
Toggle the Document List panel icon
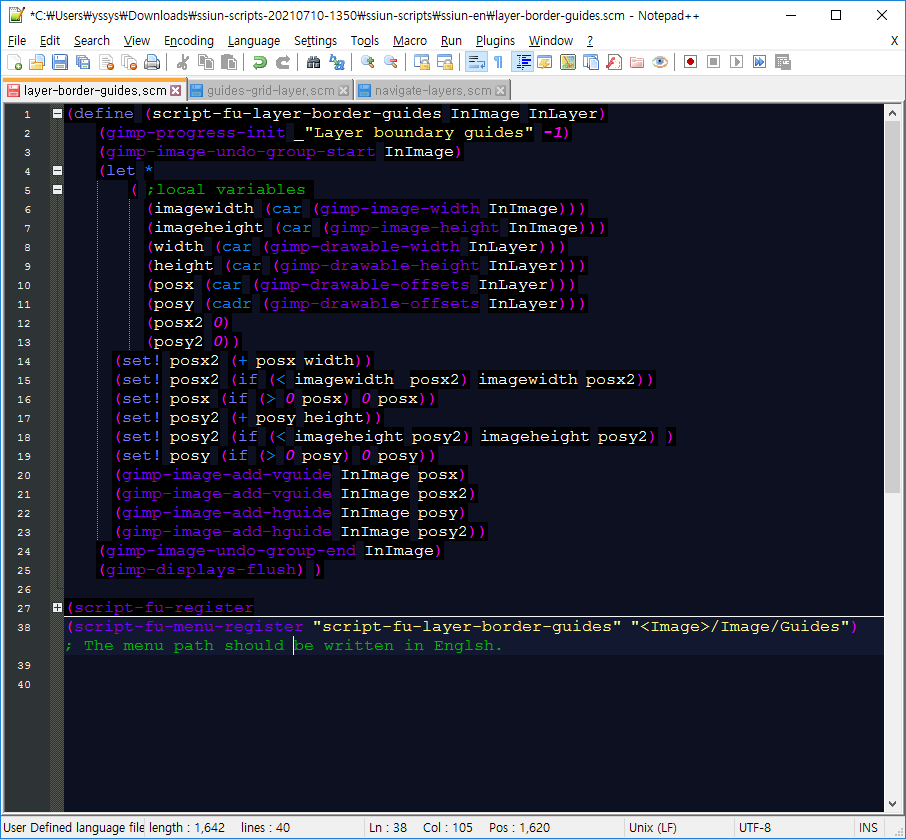point(591,62)
